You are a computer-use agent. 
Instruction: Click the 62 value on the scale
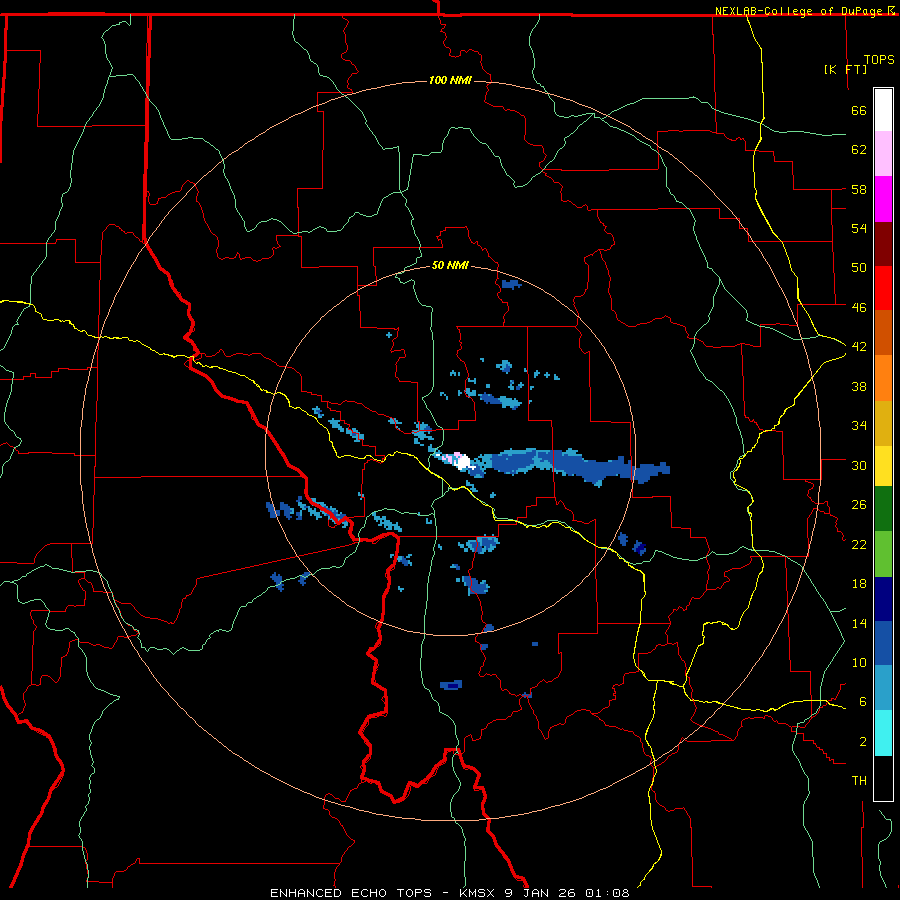859,150
